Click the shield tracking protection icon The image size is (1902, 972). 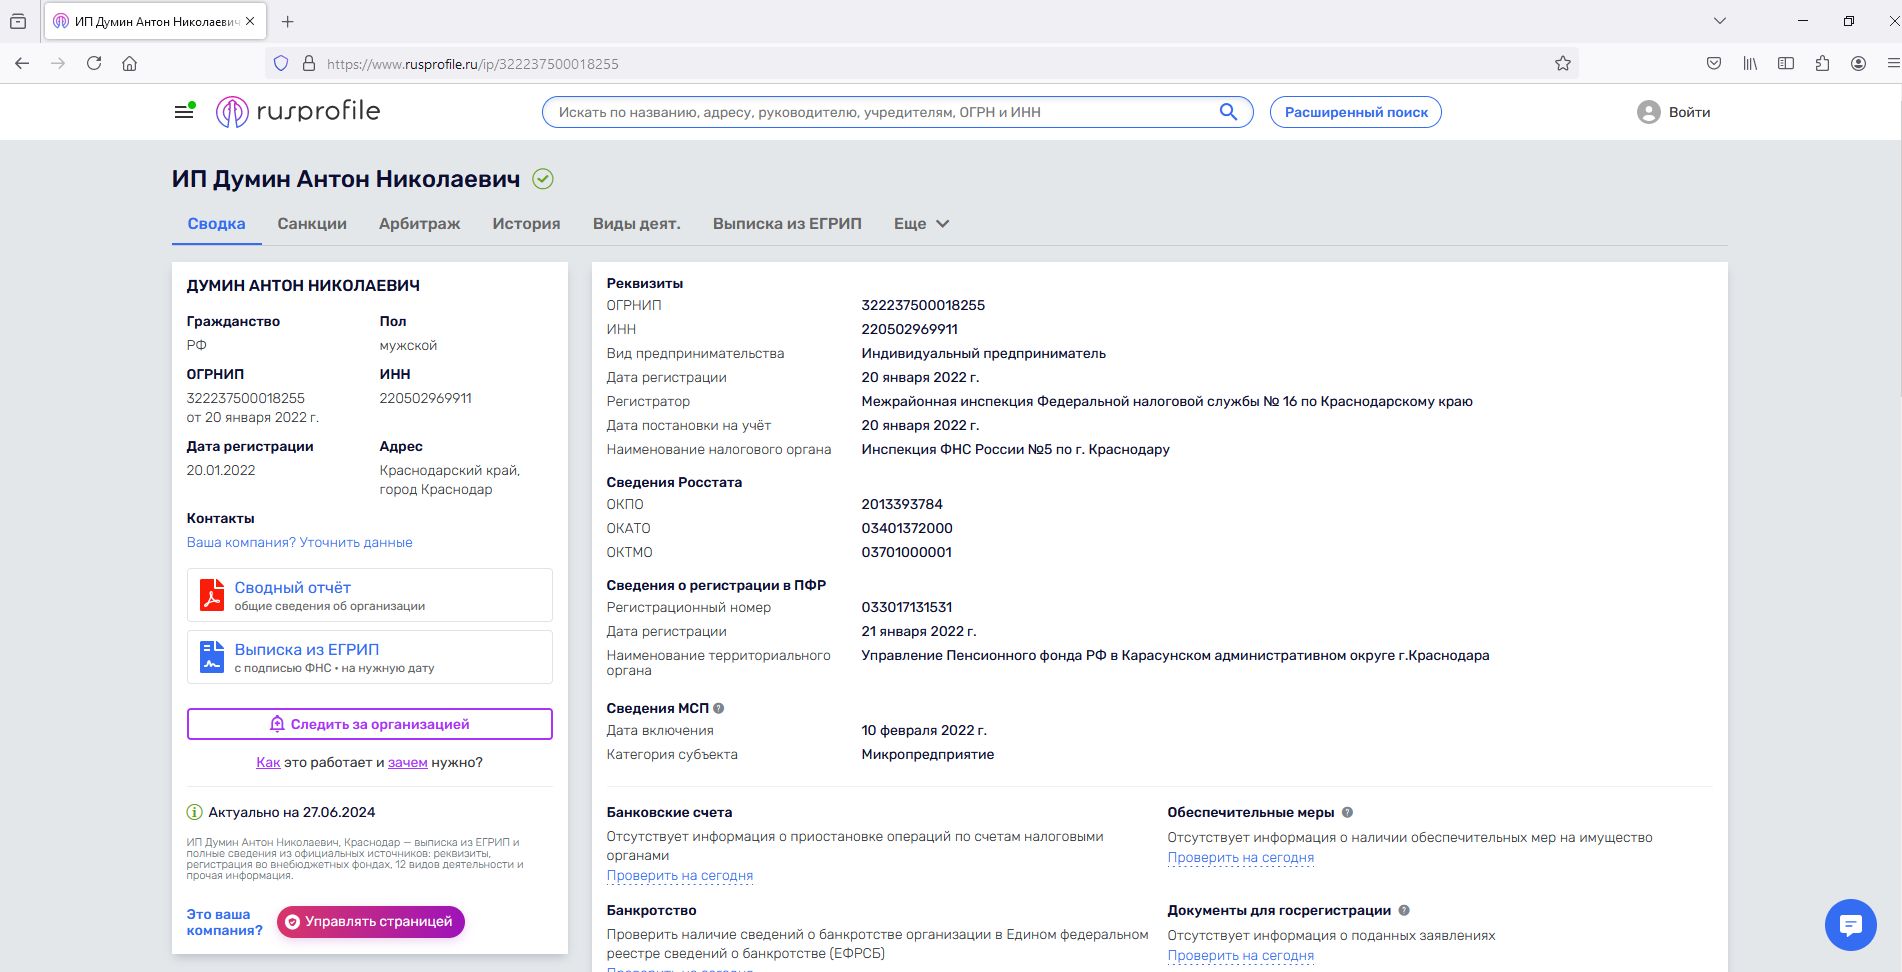tap(281, 63)
